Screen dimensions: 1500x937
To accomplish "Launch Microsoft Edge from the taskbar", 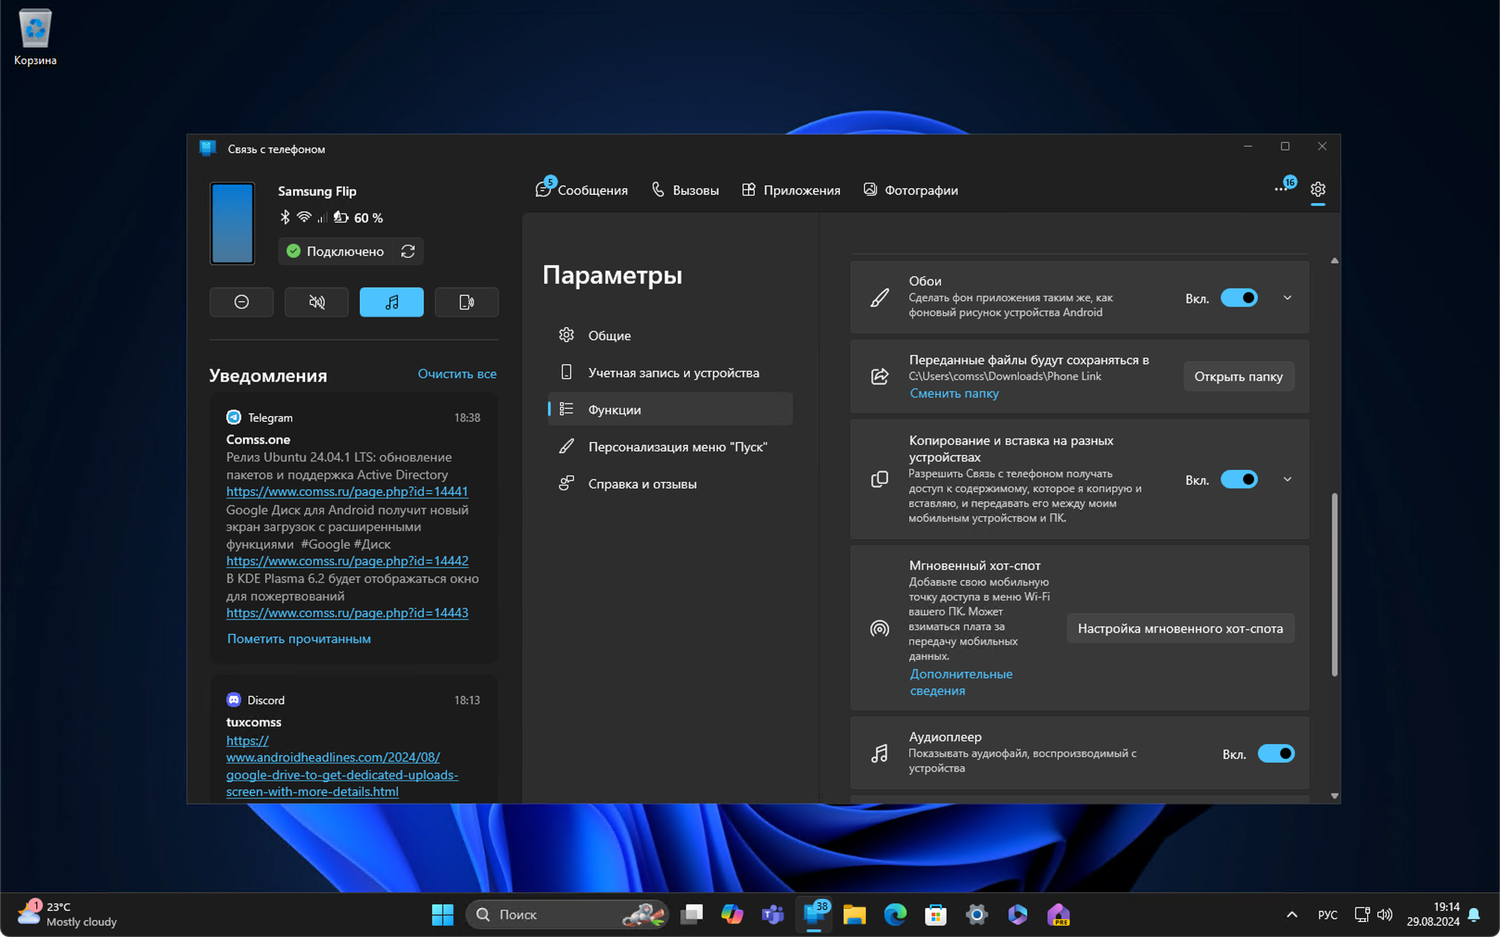I will [895, 914].
